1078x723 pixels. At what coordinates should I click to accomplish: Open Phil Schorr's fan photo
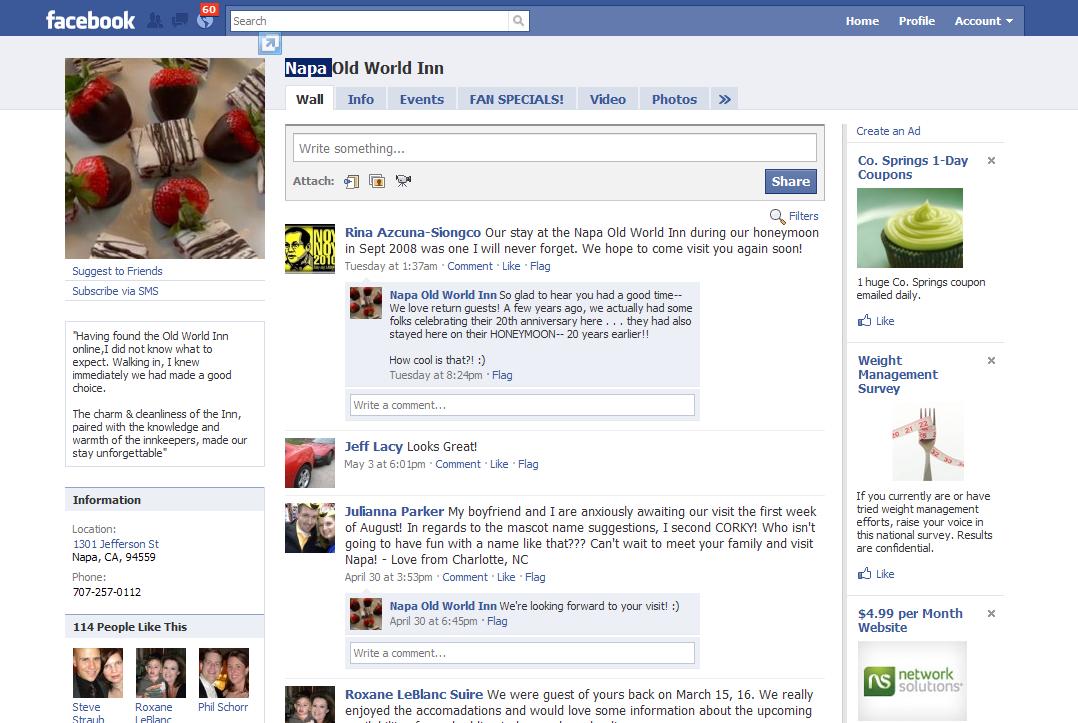pos(223,673)
